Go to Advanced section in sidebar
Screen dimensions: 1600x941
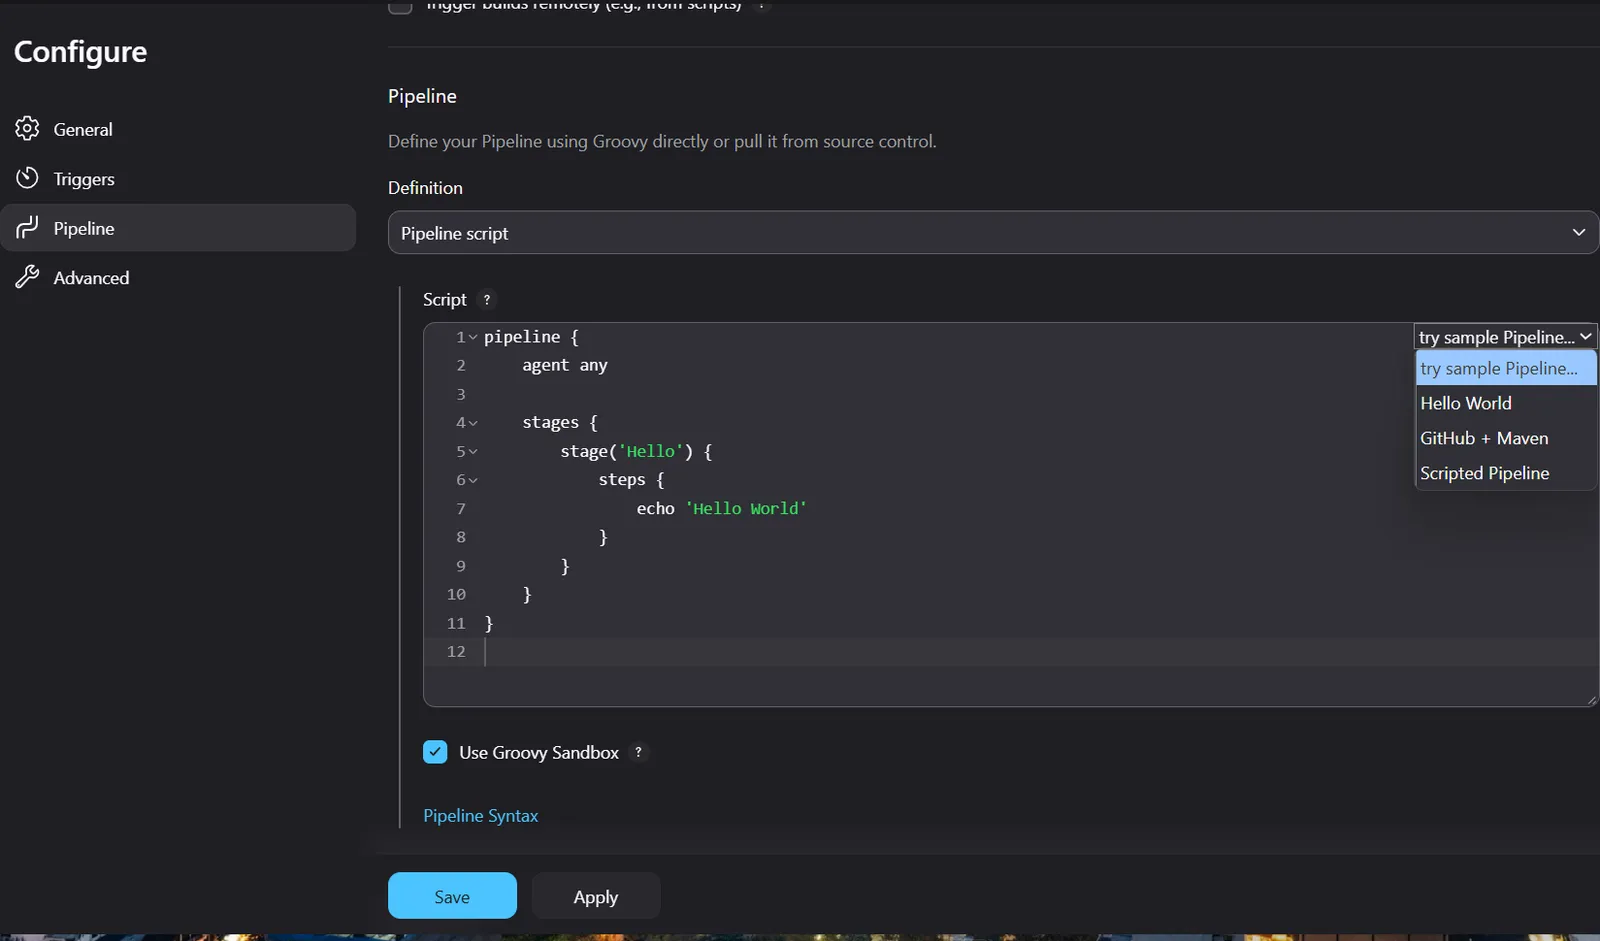178,277
